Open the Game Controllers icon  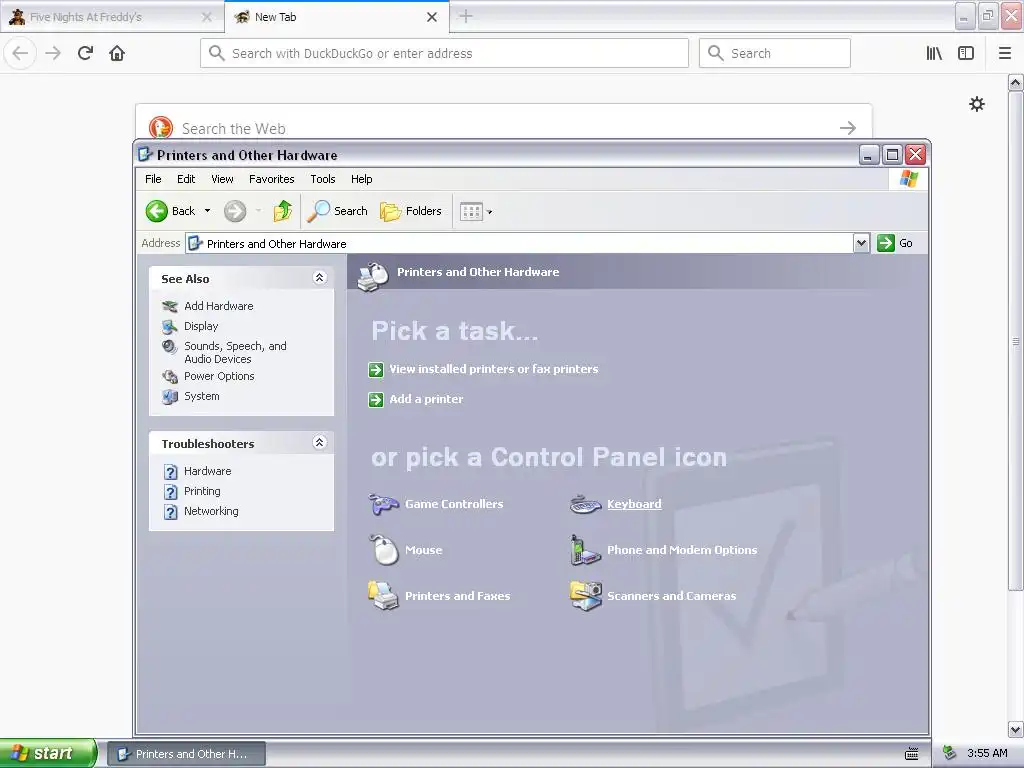pos(383,504)
